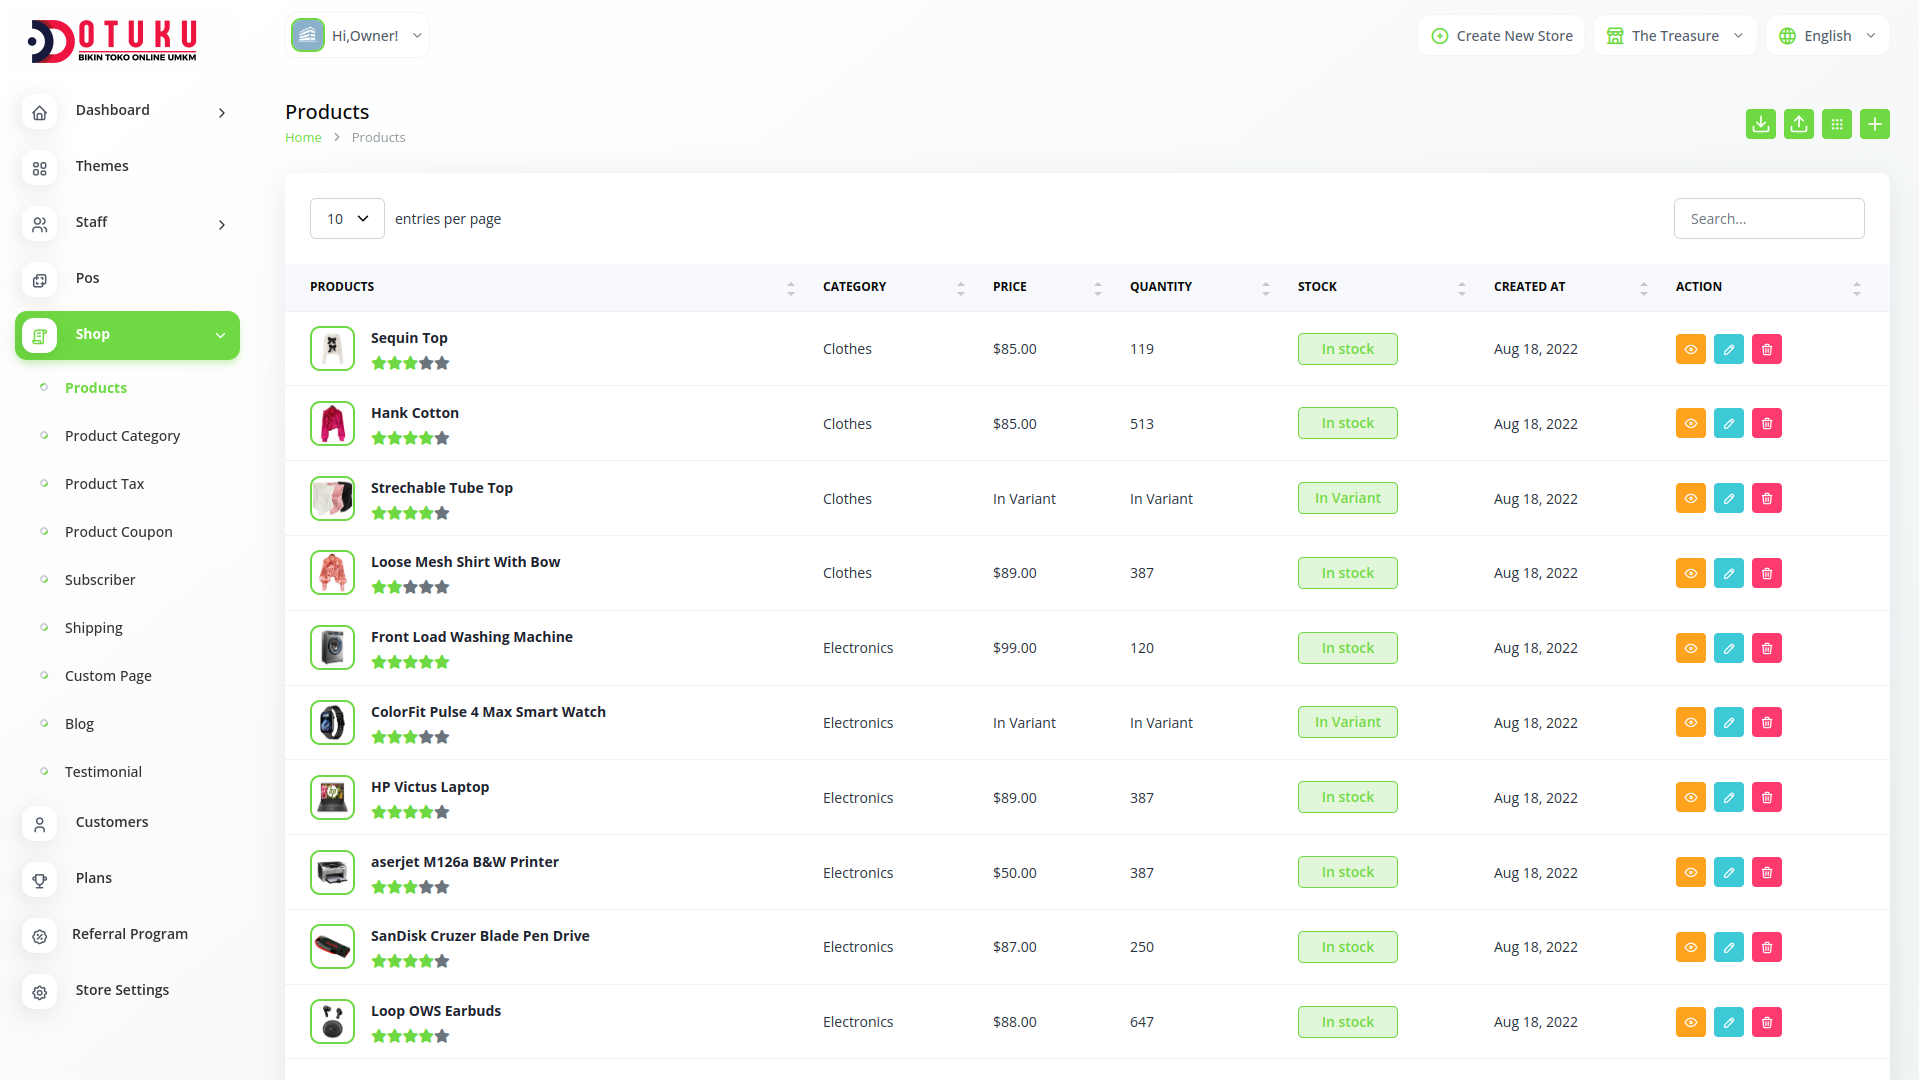Edit the Strechable Tube Top product
The image size is (1919, 1080).
coord(1728,498)
